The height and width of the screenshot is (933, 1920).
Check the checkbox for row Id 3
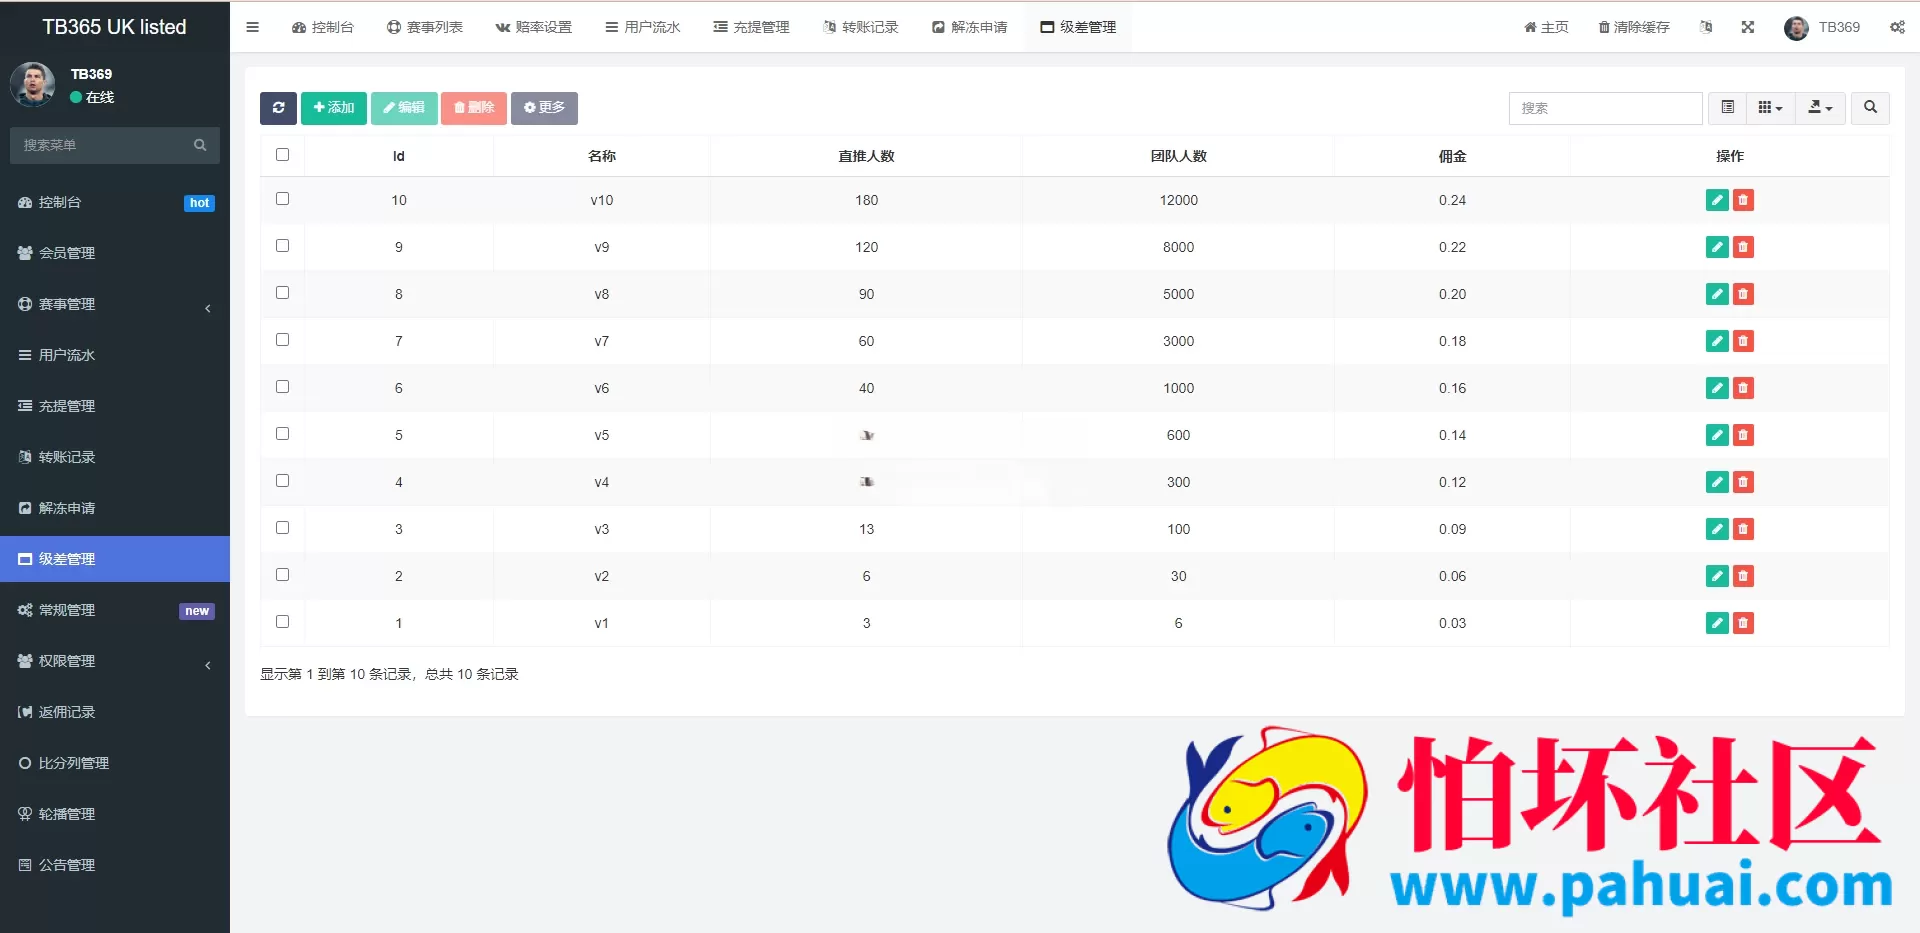tap(282, 528)
